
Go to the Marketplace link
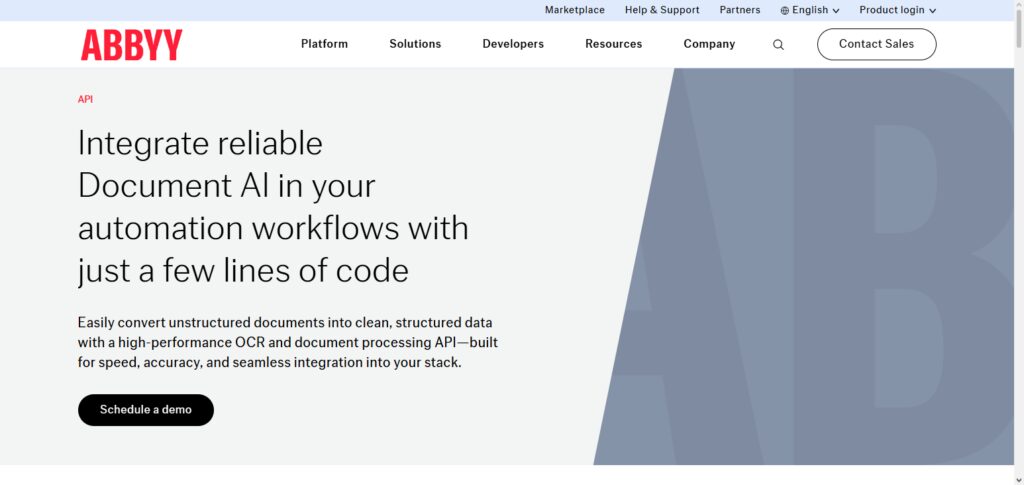point(575,10)
